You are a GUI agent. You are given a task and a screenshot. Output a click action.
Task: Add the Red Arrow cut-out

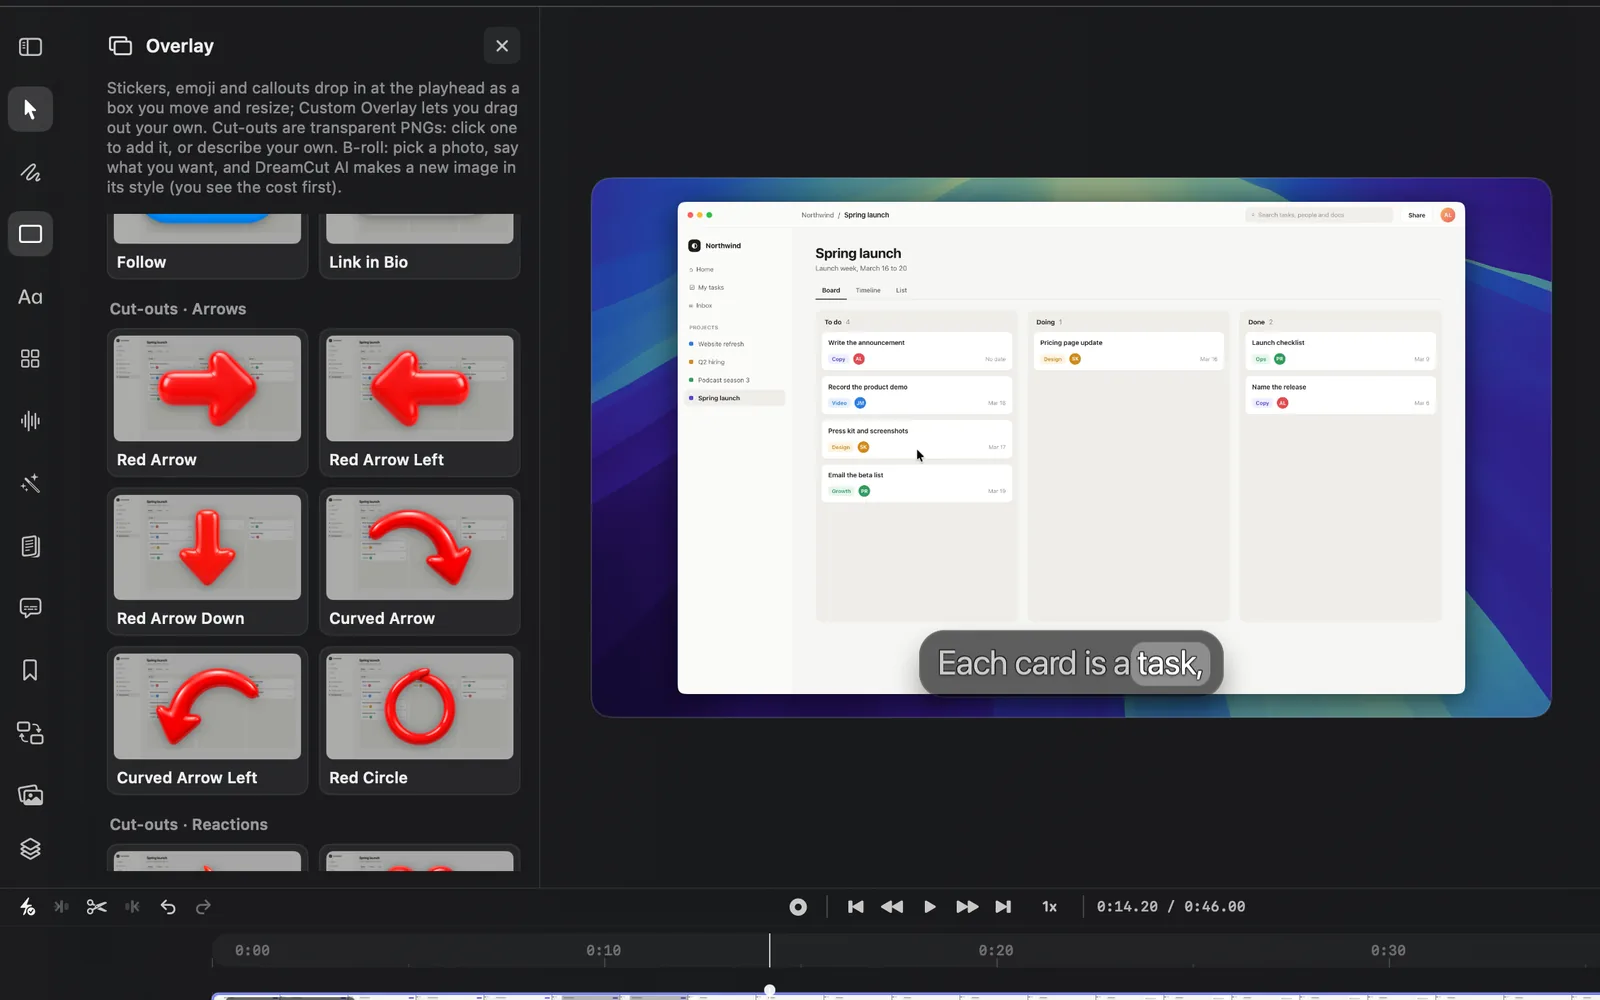(x=207, y=402)
